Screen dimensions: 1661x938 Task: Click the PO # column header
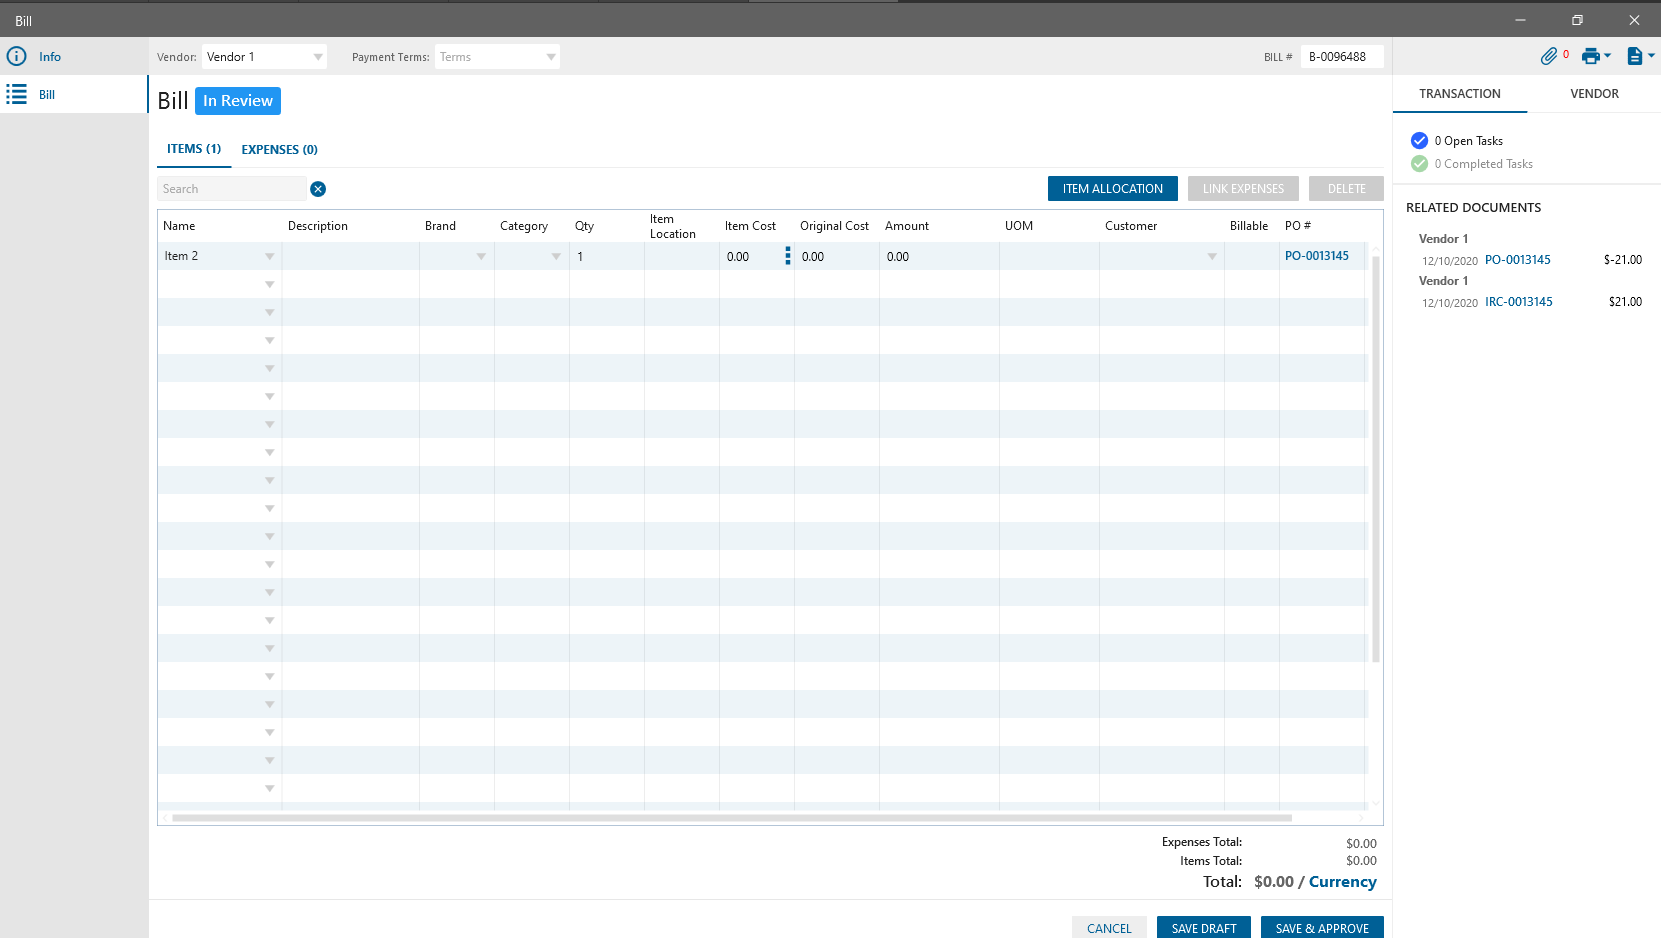click(x=1298, y=226)
